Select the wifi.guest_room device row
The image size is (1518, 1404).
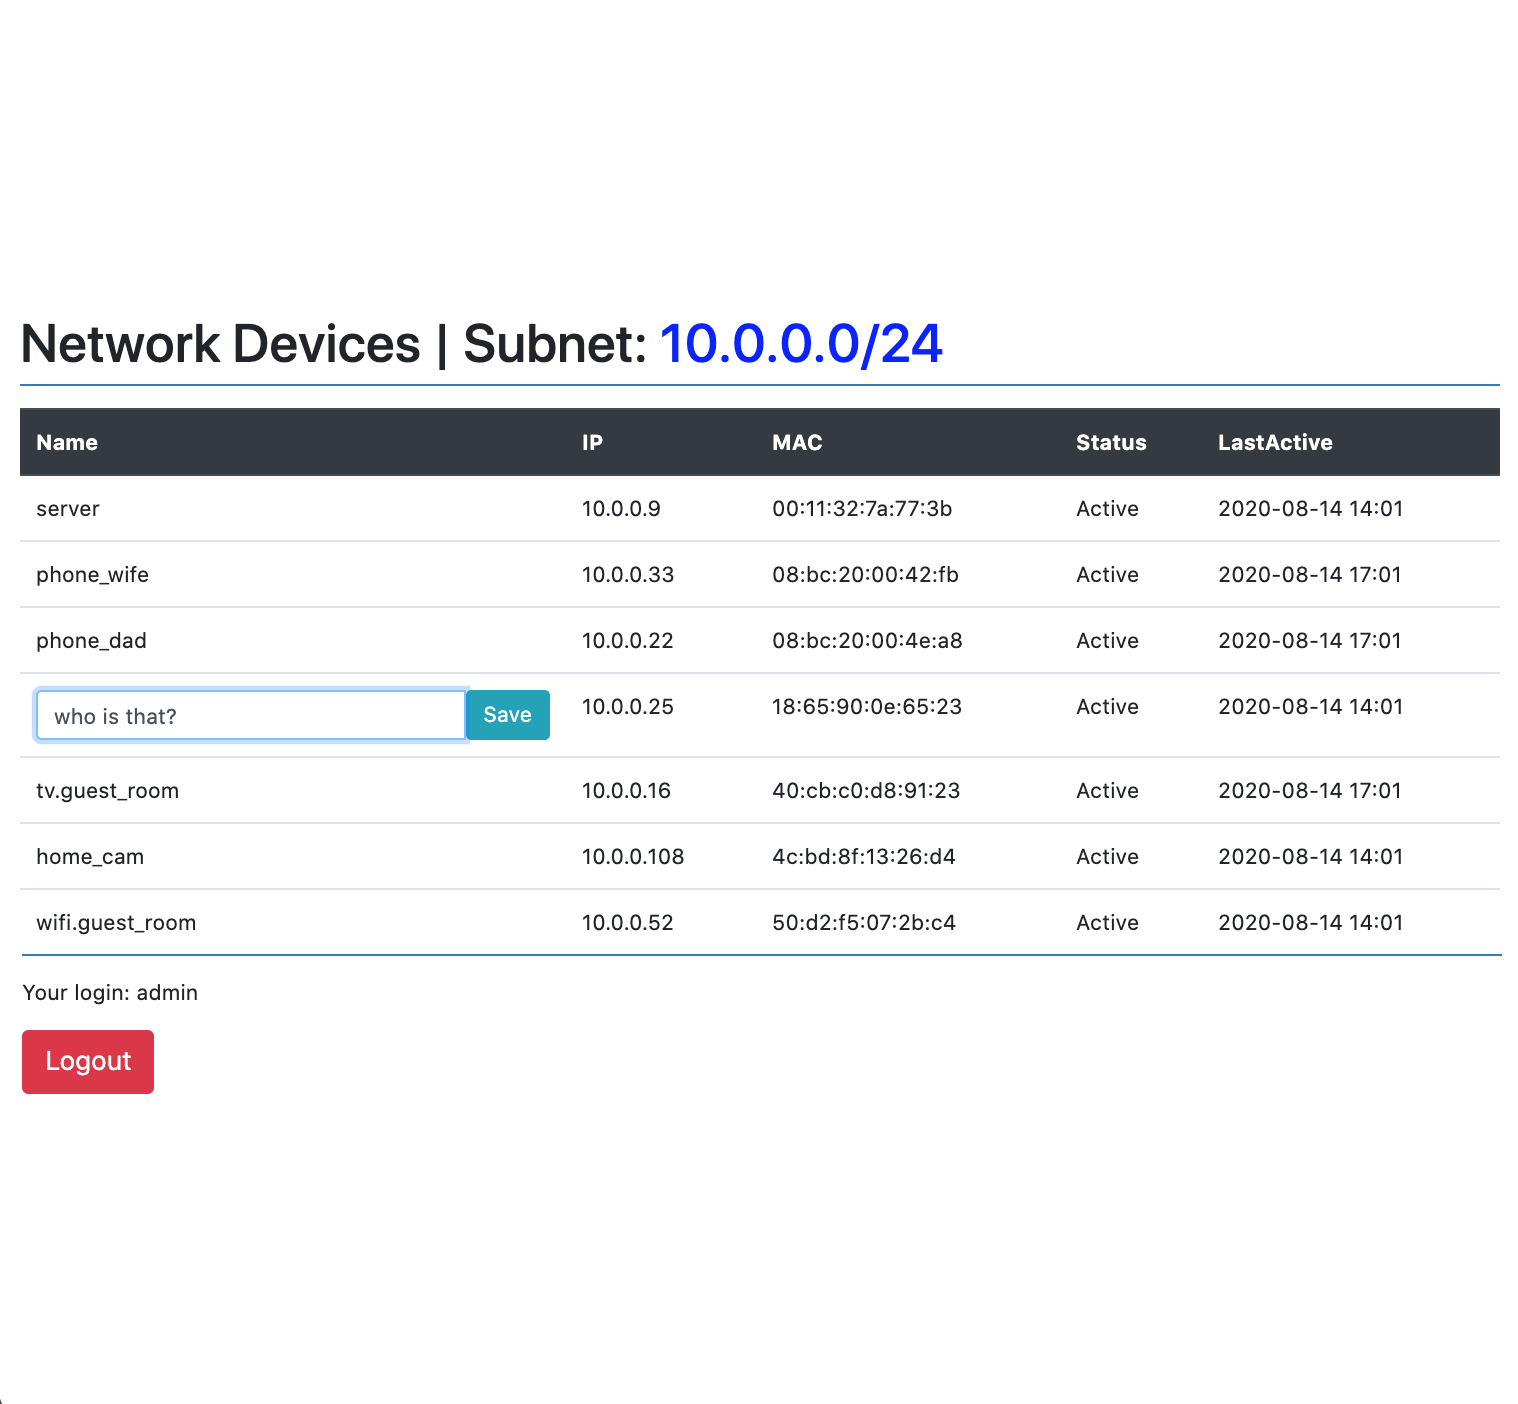pyautogui.click(x=116, y=922)
